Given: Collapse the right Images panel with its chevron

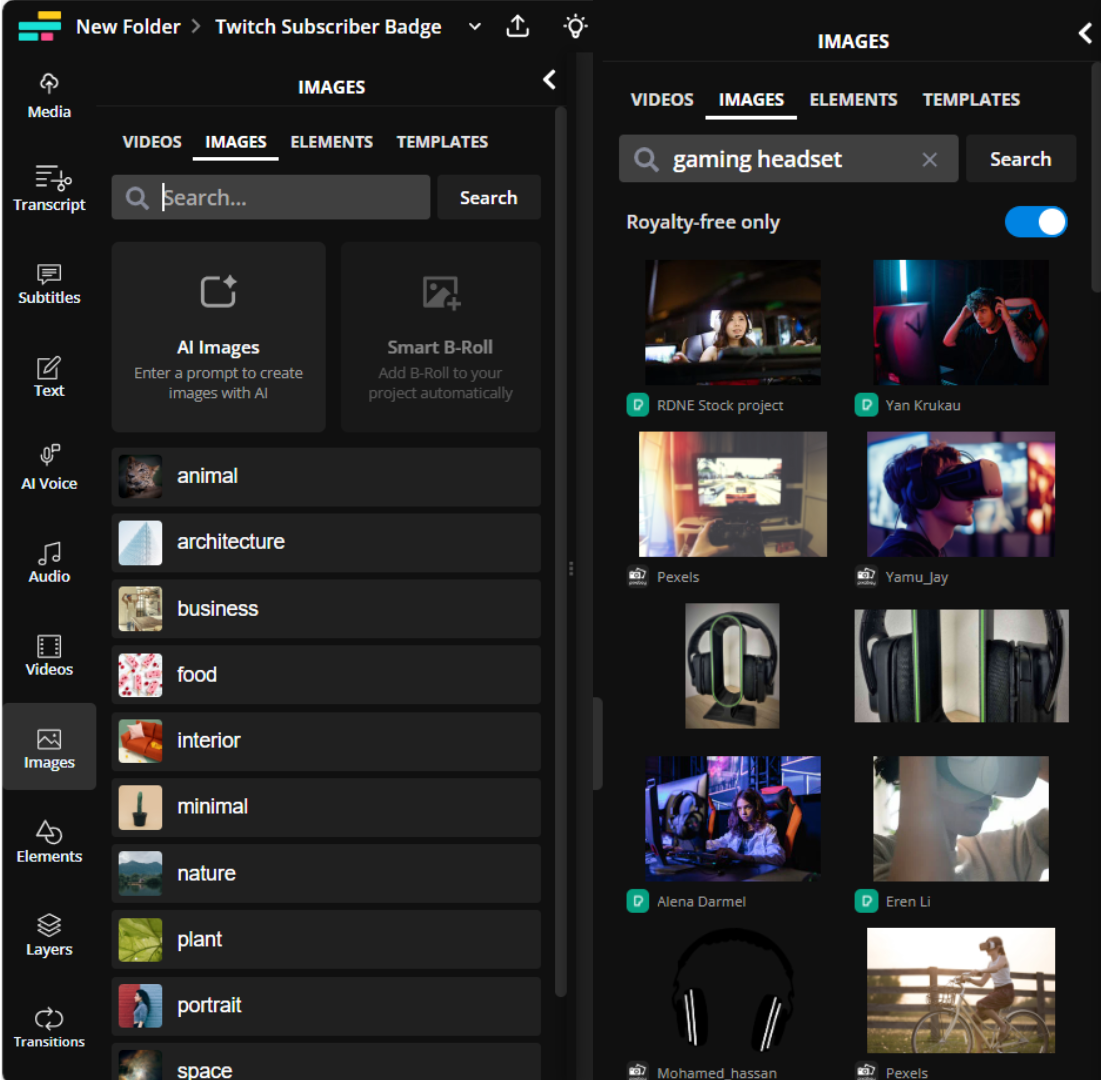Looking at the screenshot, I should tap(1085, 33).
